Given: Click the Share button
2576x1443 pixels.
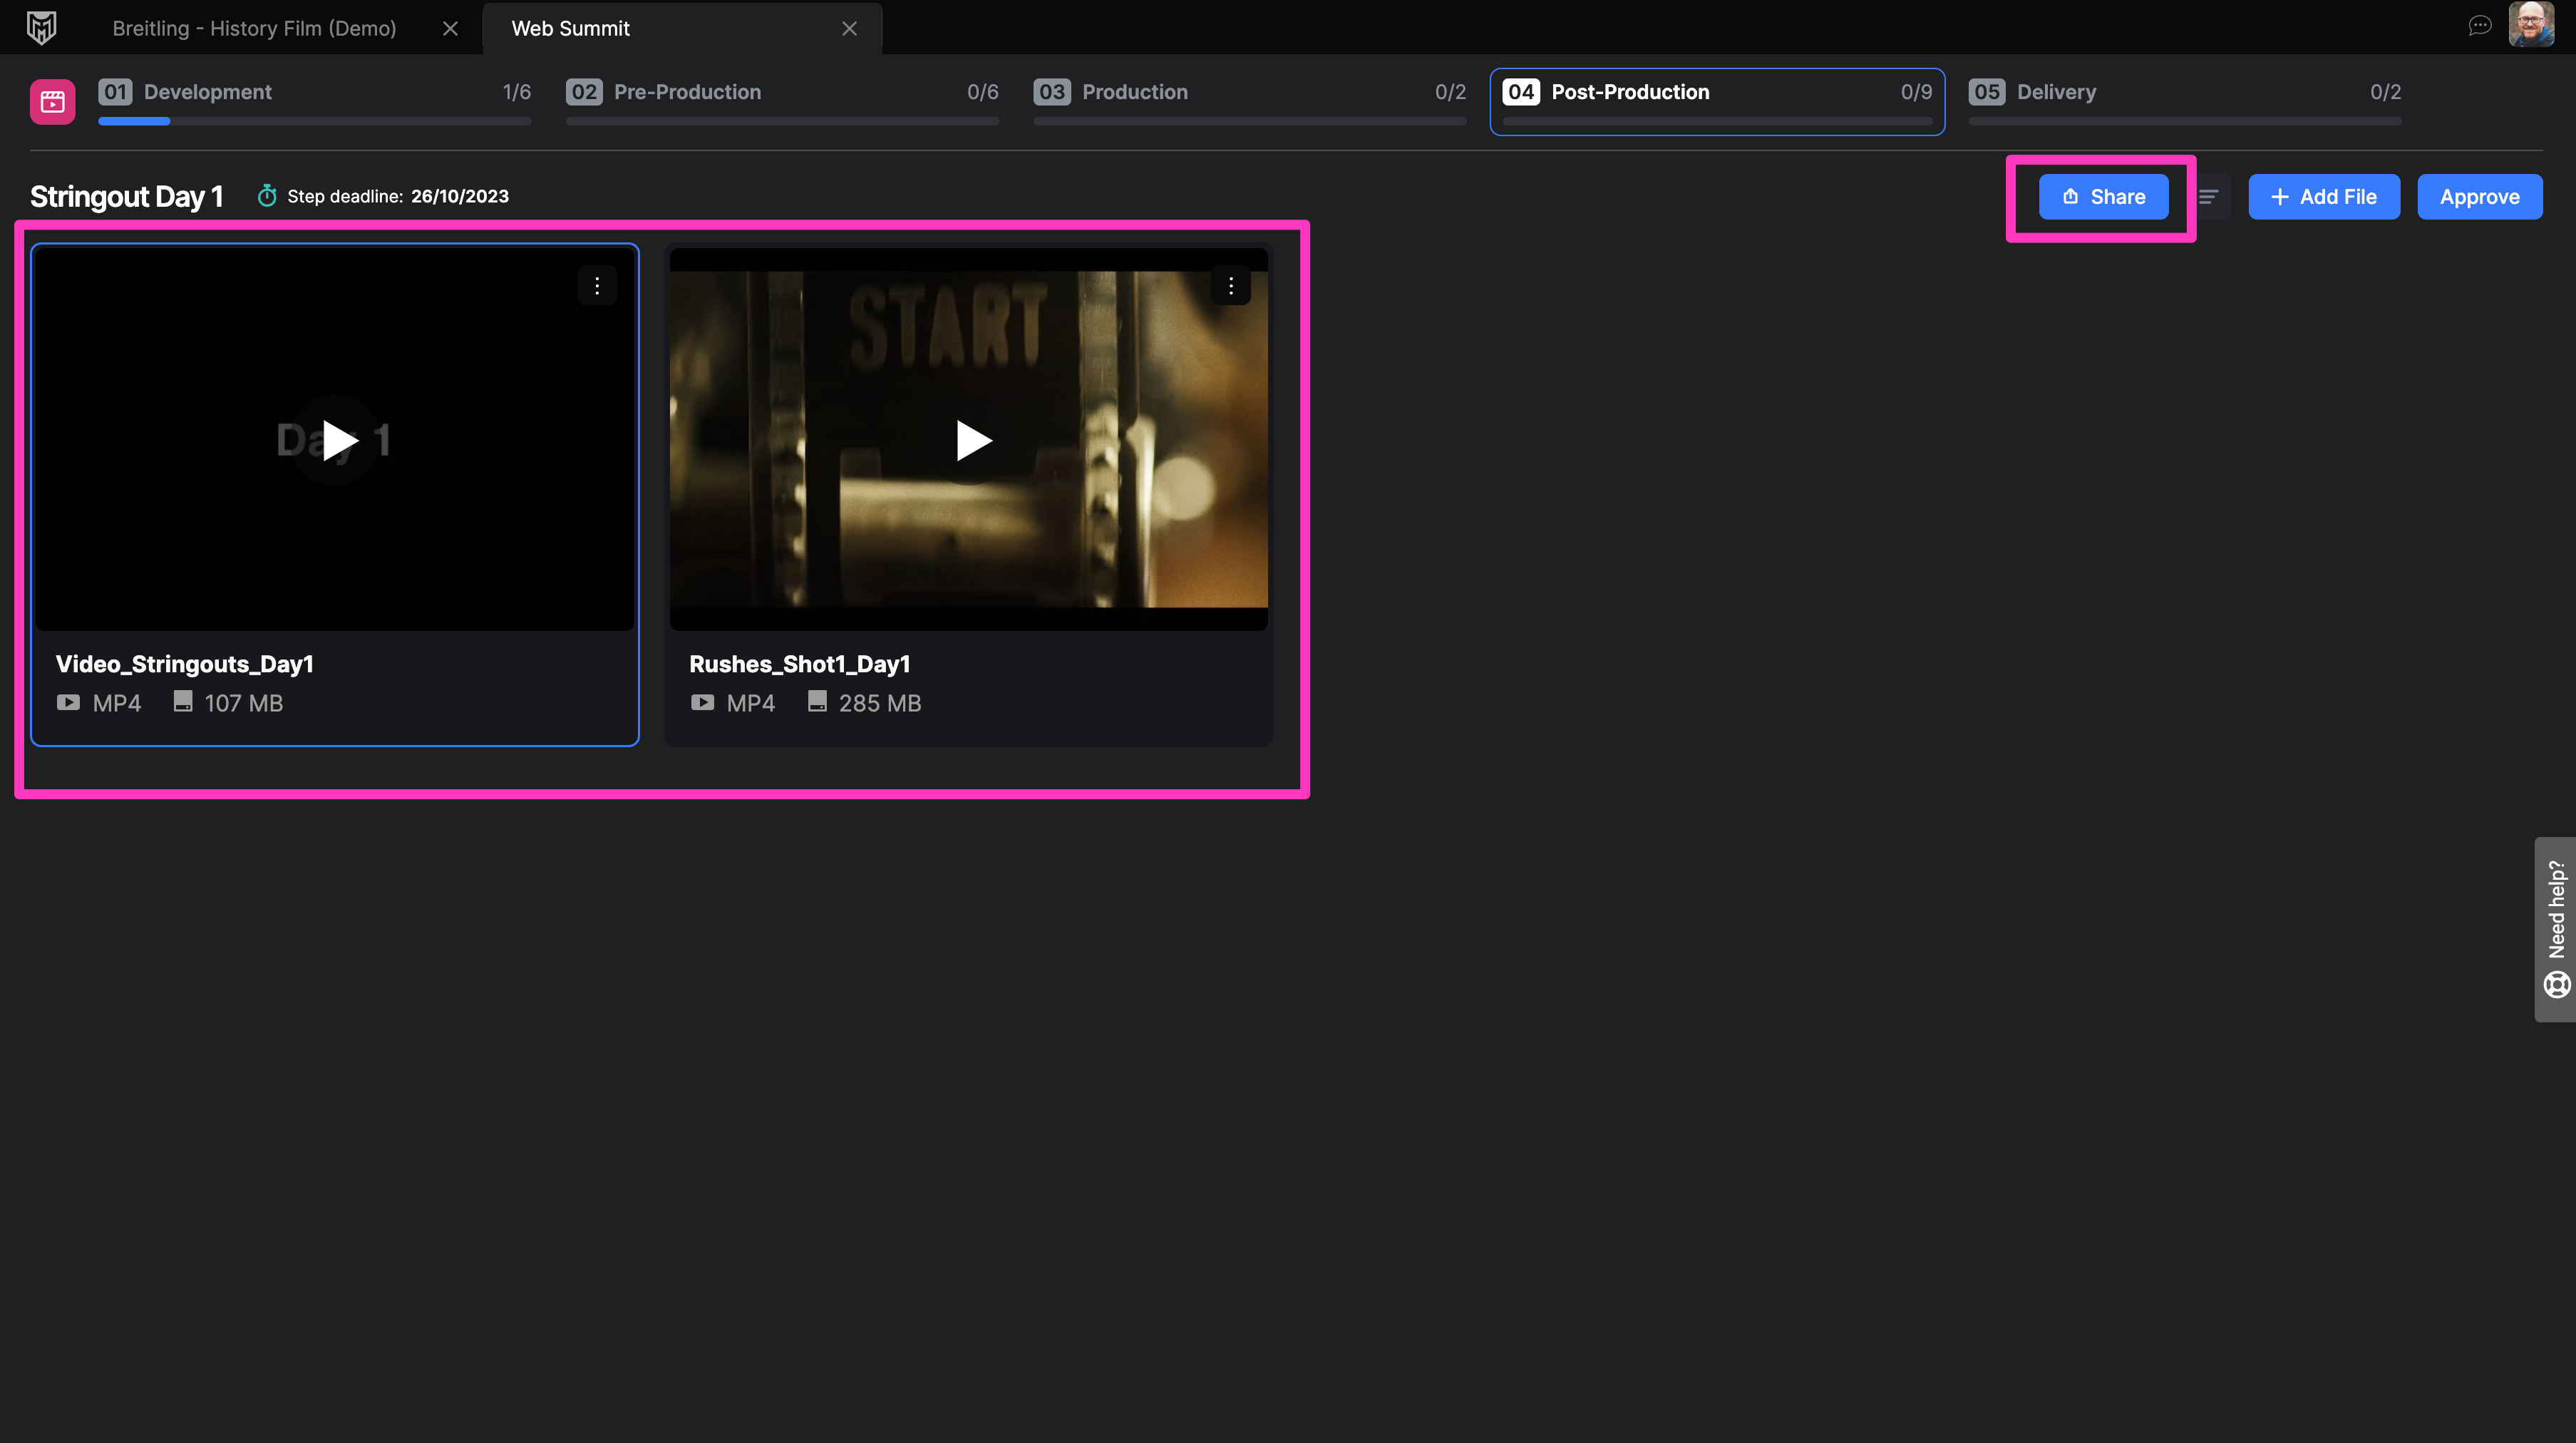Looking at the screenshot, I should (2104, 197).
